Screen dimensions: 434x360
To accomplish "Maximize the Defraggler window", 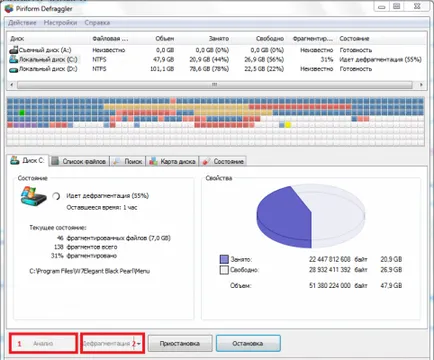I will coord(397,6).
